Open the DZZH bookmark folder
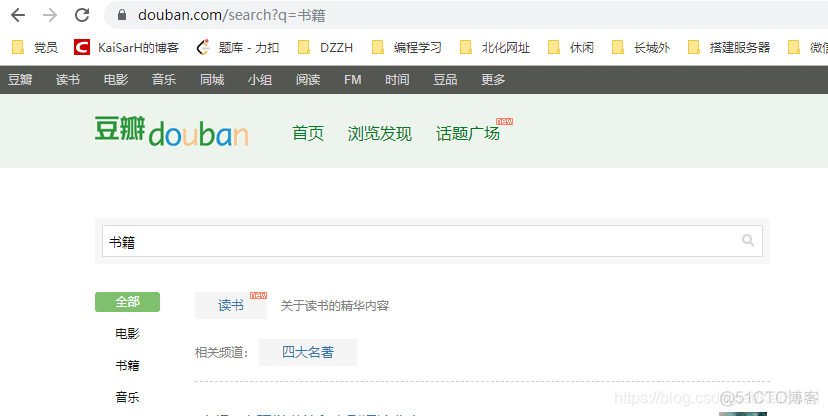Image resolution: width=828 pixels, height=416 pixels. click(325, 48)
